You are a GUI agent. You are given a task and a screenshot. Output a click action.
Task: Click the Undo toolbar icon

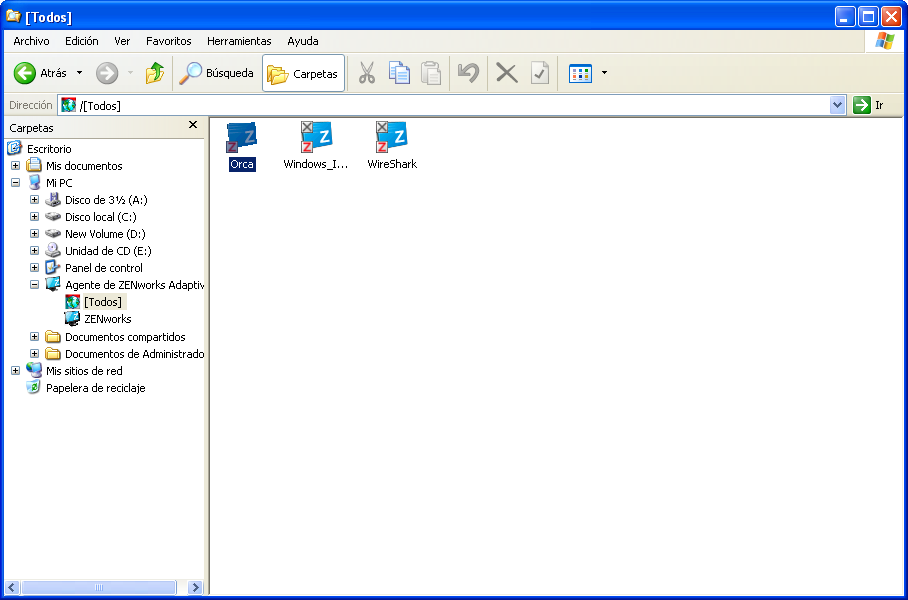(x=467, y=73)
